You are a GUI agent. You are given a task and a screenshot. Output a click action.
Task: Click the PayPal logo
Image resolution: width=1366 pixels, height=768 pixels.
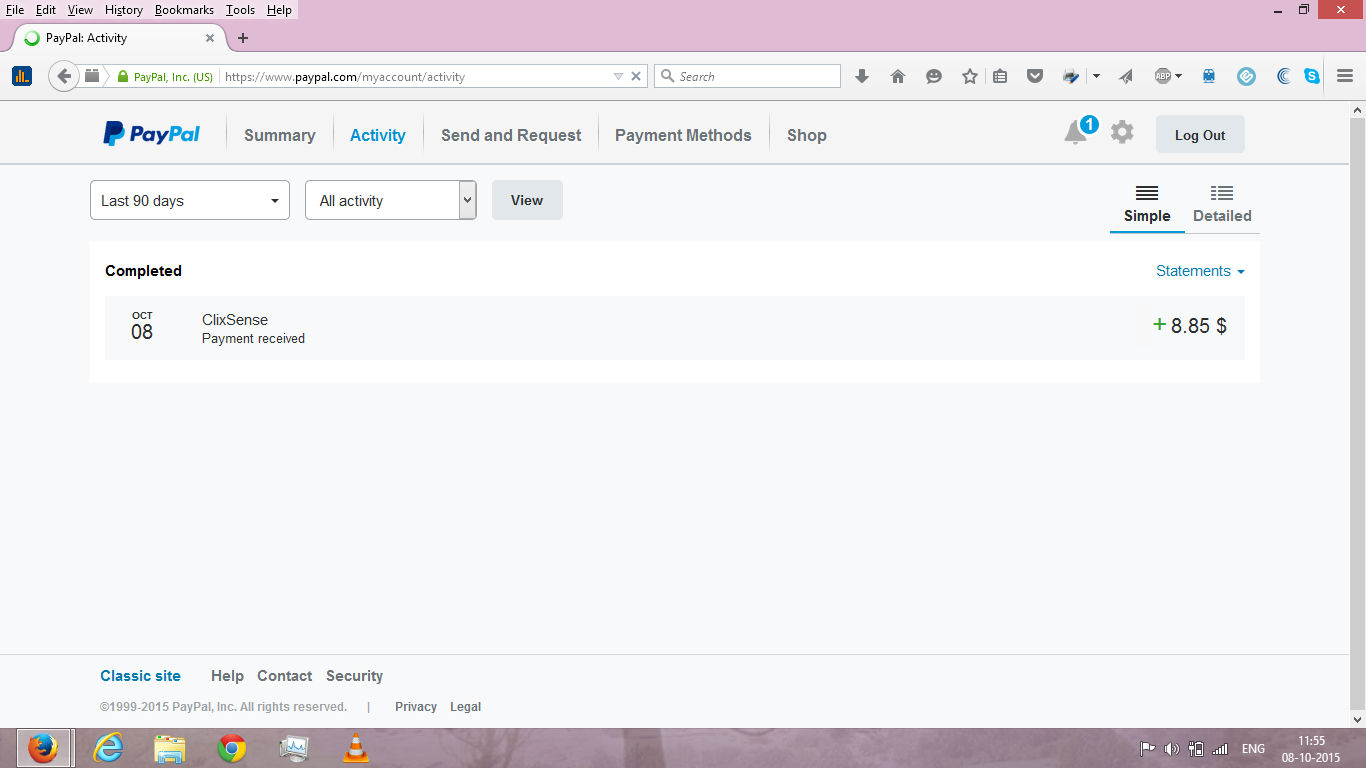point(152,134)
